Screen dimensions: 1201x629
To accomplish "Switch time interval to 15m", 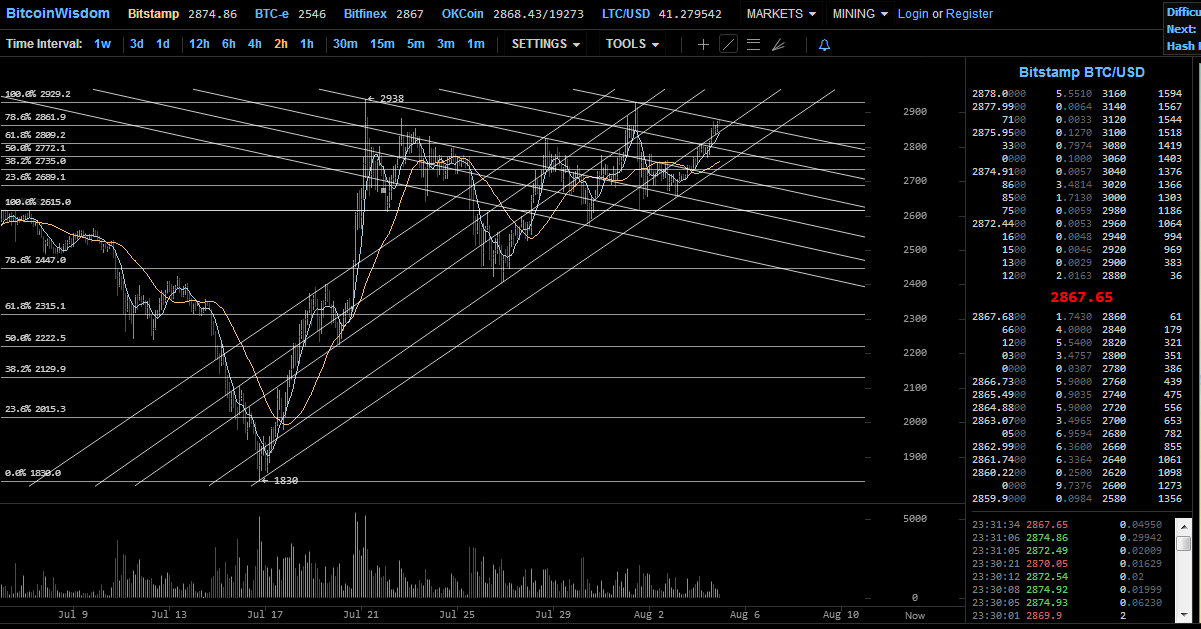I will [x=382, y=44].
